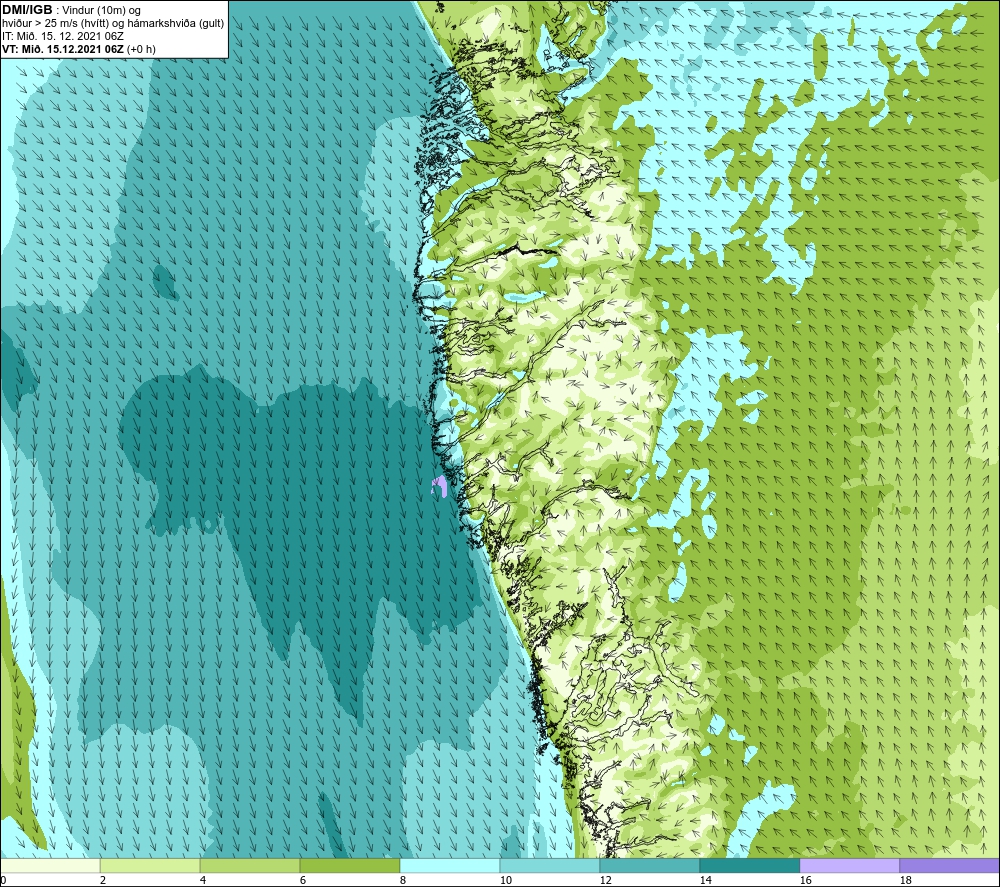Screen dimensions: 1000x887
Task: Click the legend tick label '16'
Action: pyautogui.click(x=805, y=880)
